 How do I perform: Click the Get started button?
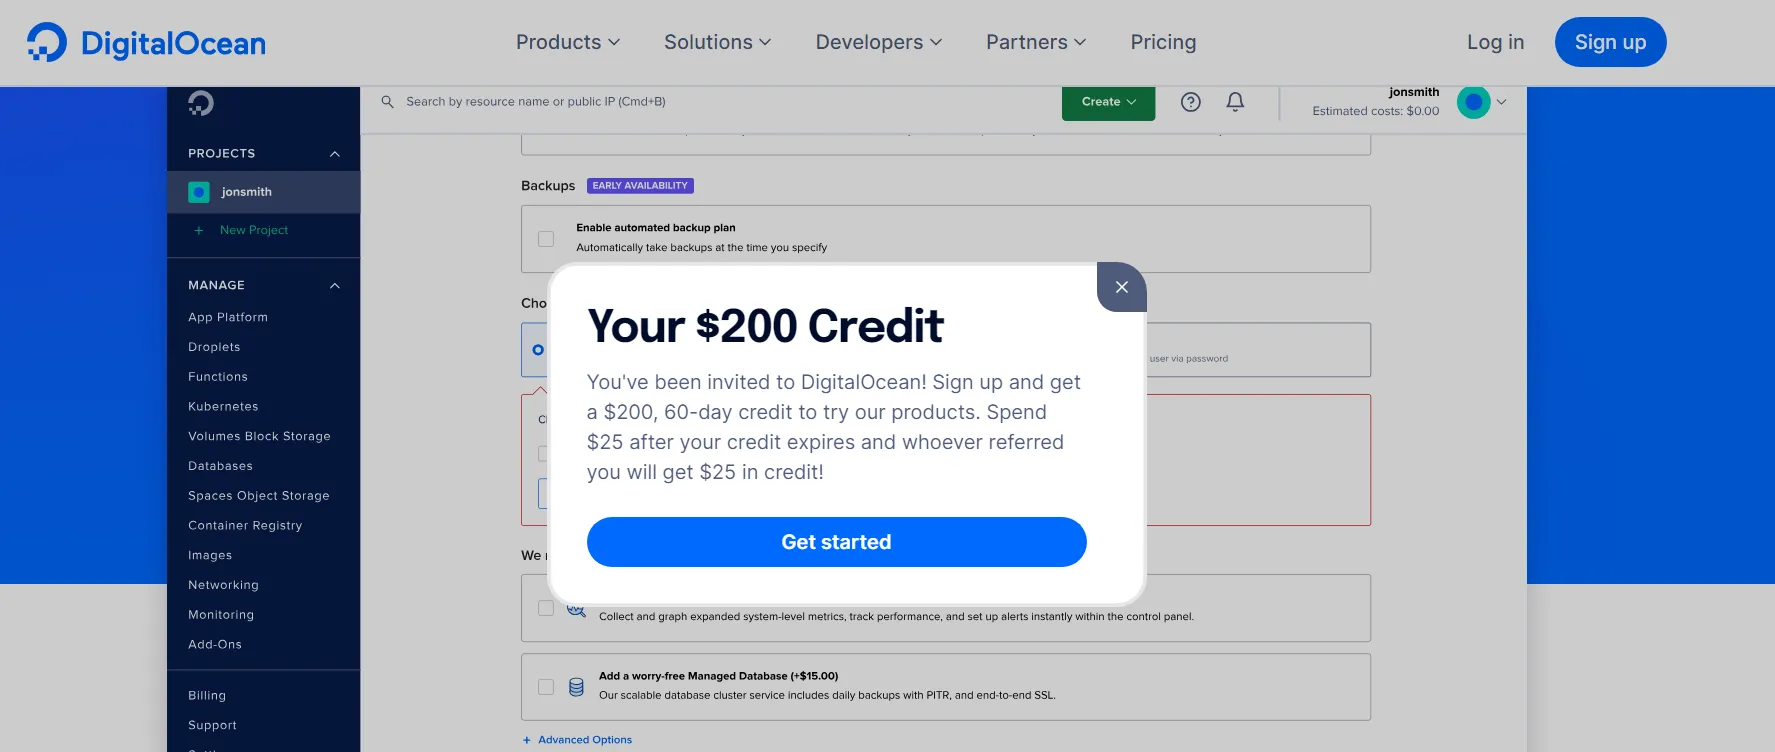(x=836, y=541)
